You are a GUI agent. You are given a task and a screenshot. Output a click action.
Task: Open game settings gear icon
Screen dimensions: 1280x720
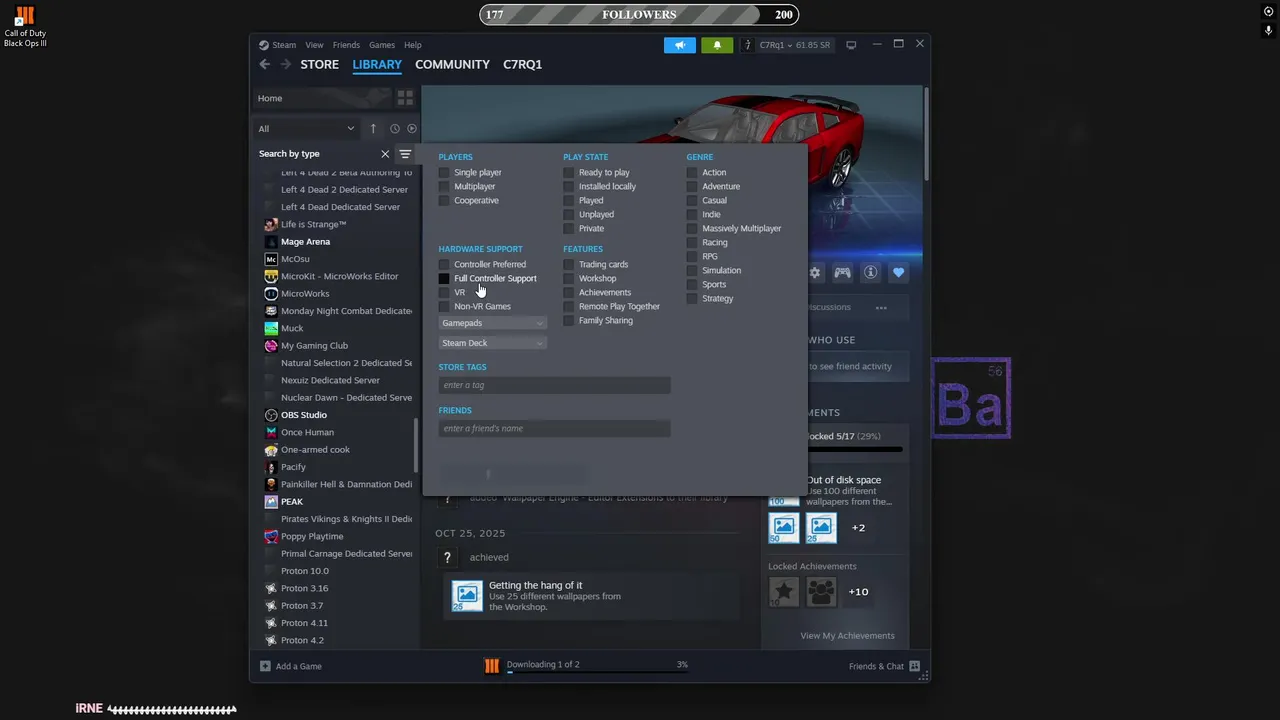click(815, 272)
